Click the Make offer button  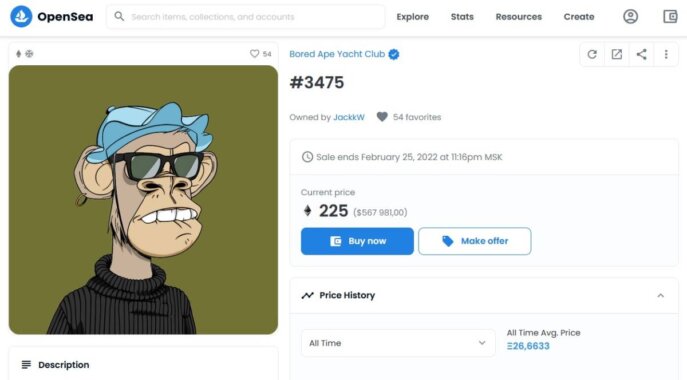click(475, 241)
